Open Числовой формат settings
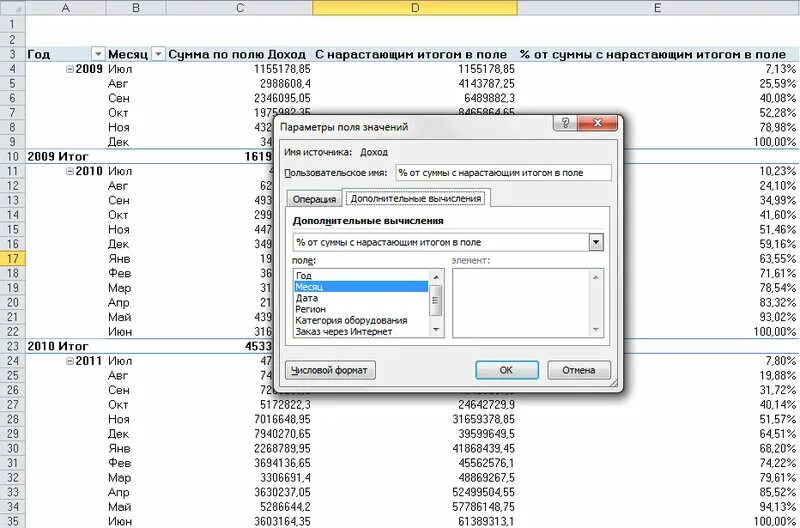The image size is (800, 528). pyautogui.click(x=330, y=370)
